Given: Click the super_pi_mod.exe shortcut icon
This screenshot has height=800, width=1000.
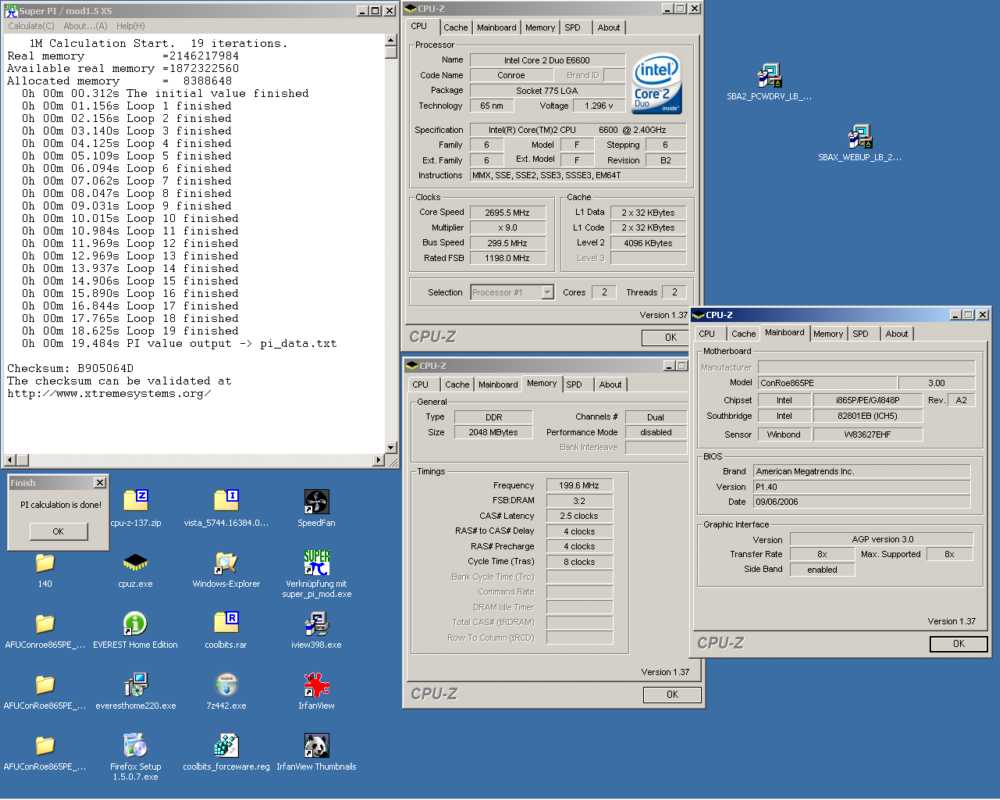Looking at the screenshot, I should click(x=316, y=563).
